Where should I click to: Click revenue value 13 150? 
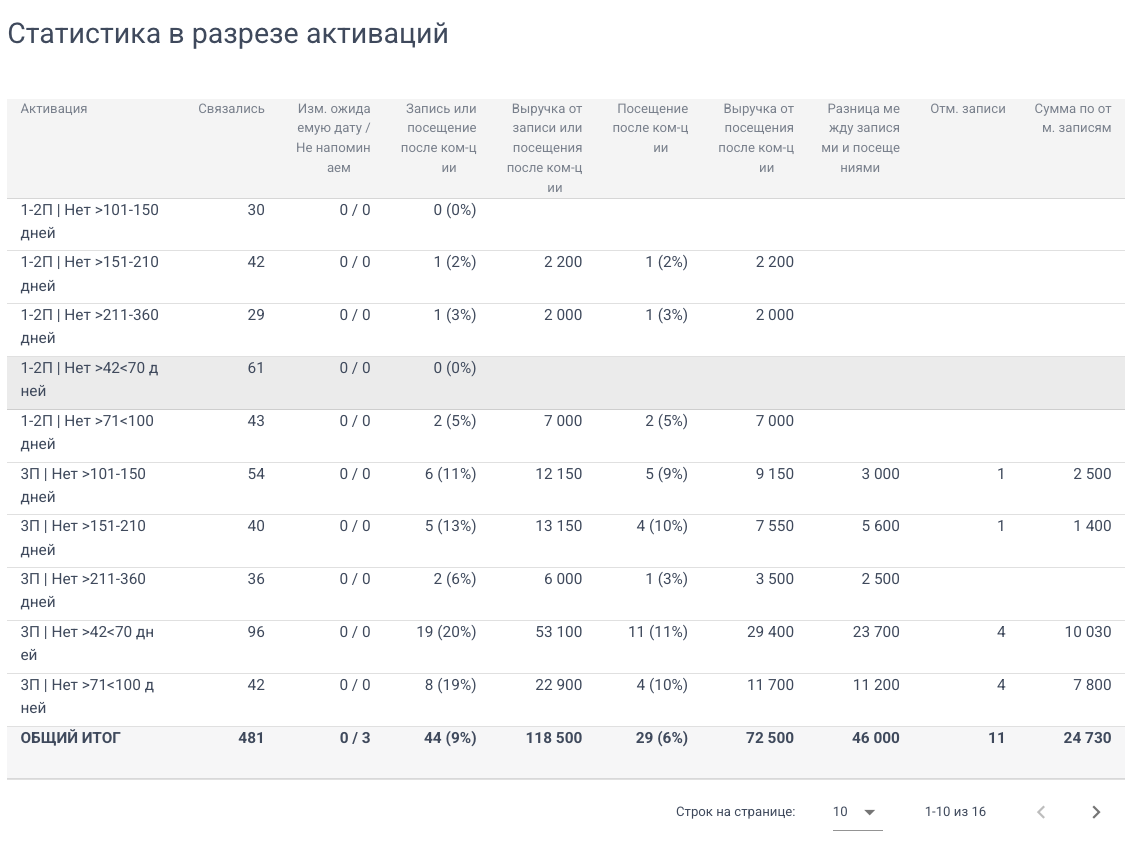558,526
